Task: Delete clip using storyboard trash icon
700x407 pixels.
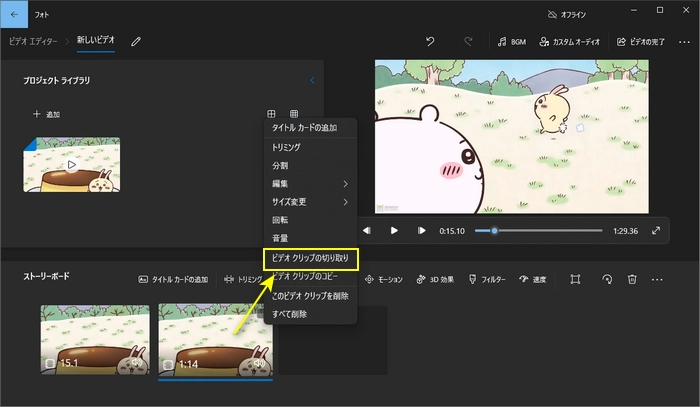Action: pos(631,279)
